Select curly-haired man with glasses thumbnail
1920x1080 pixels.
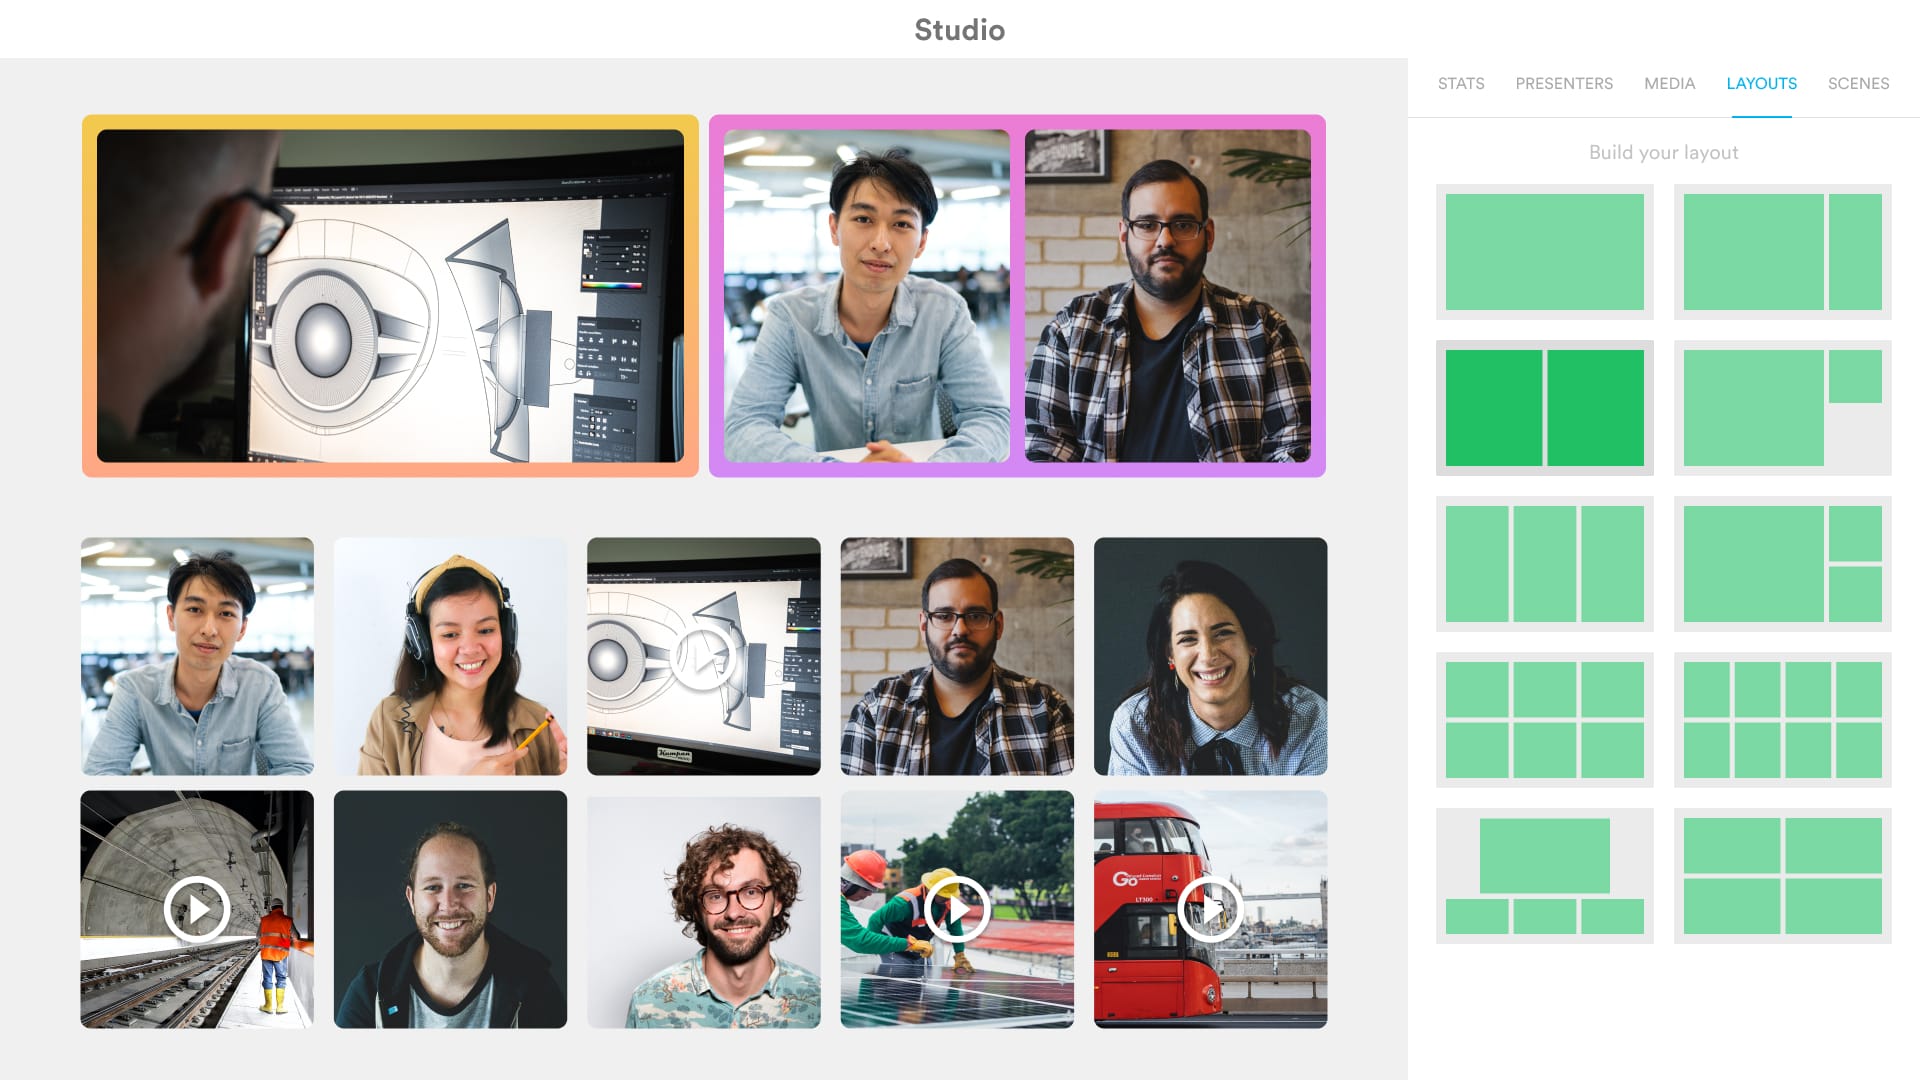703,909
